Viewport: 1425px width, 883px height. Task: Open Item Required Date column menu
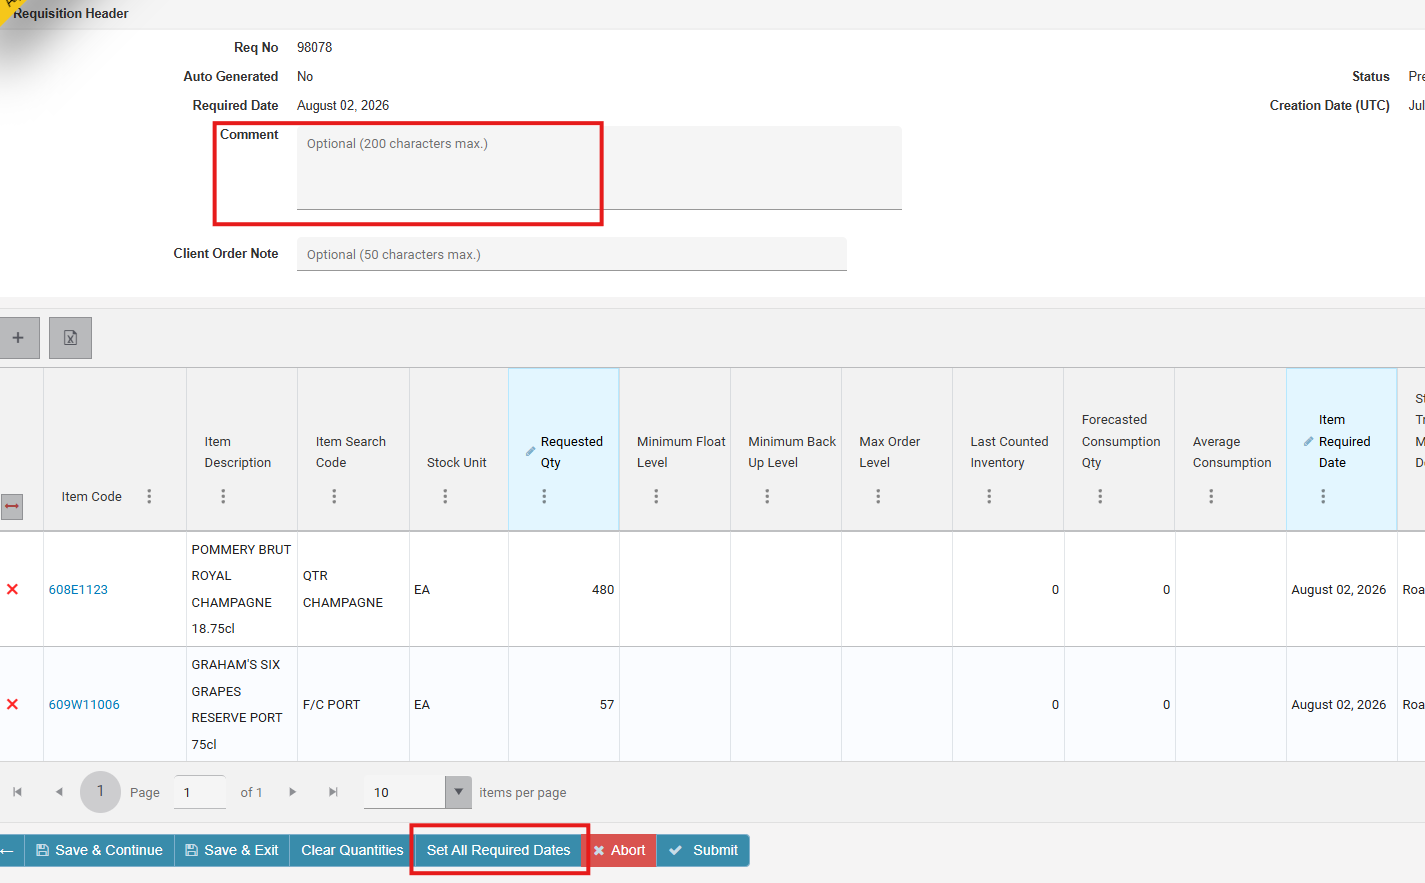tap(1323, 496)
